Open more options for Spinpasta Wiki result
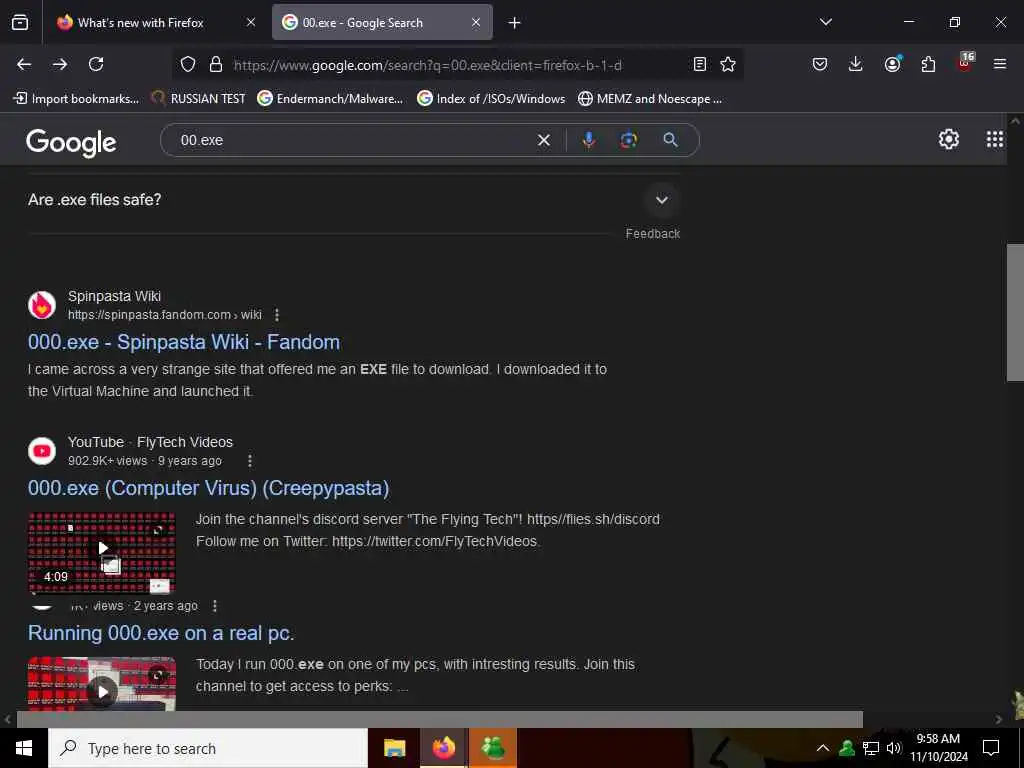Viewport: 1024px width, 768px height. point(277,315)
